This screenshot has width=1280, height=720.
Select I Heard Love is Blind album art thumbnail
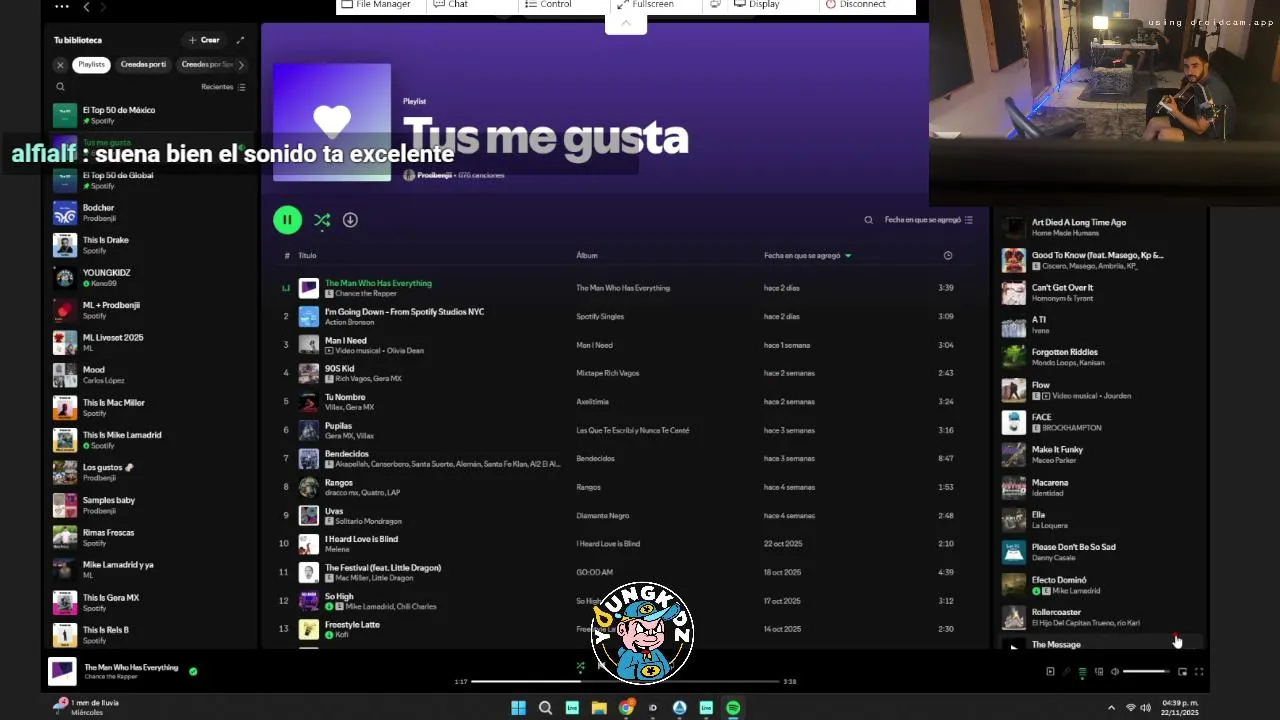[308, 544]
